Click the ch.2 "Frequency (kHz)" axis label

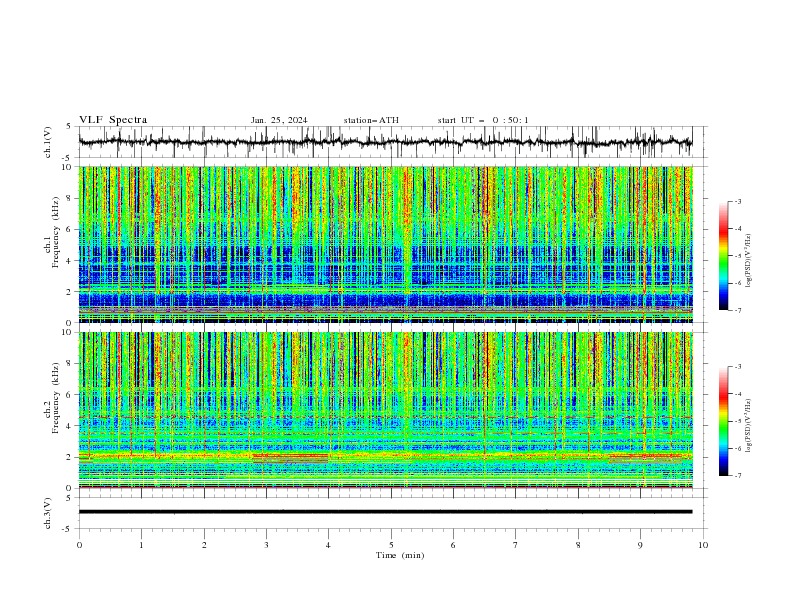[56, 398]
